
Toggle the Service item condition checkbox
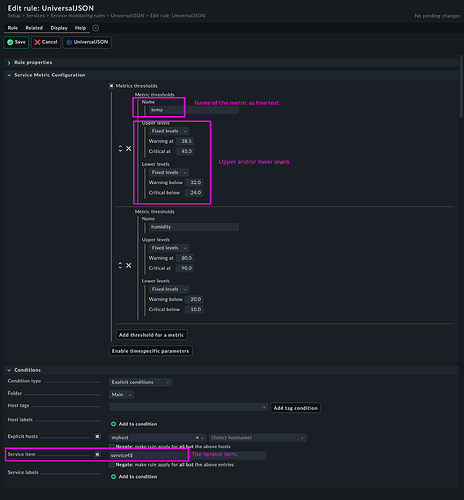tap(97, 454)
